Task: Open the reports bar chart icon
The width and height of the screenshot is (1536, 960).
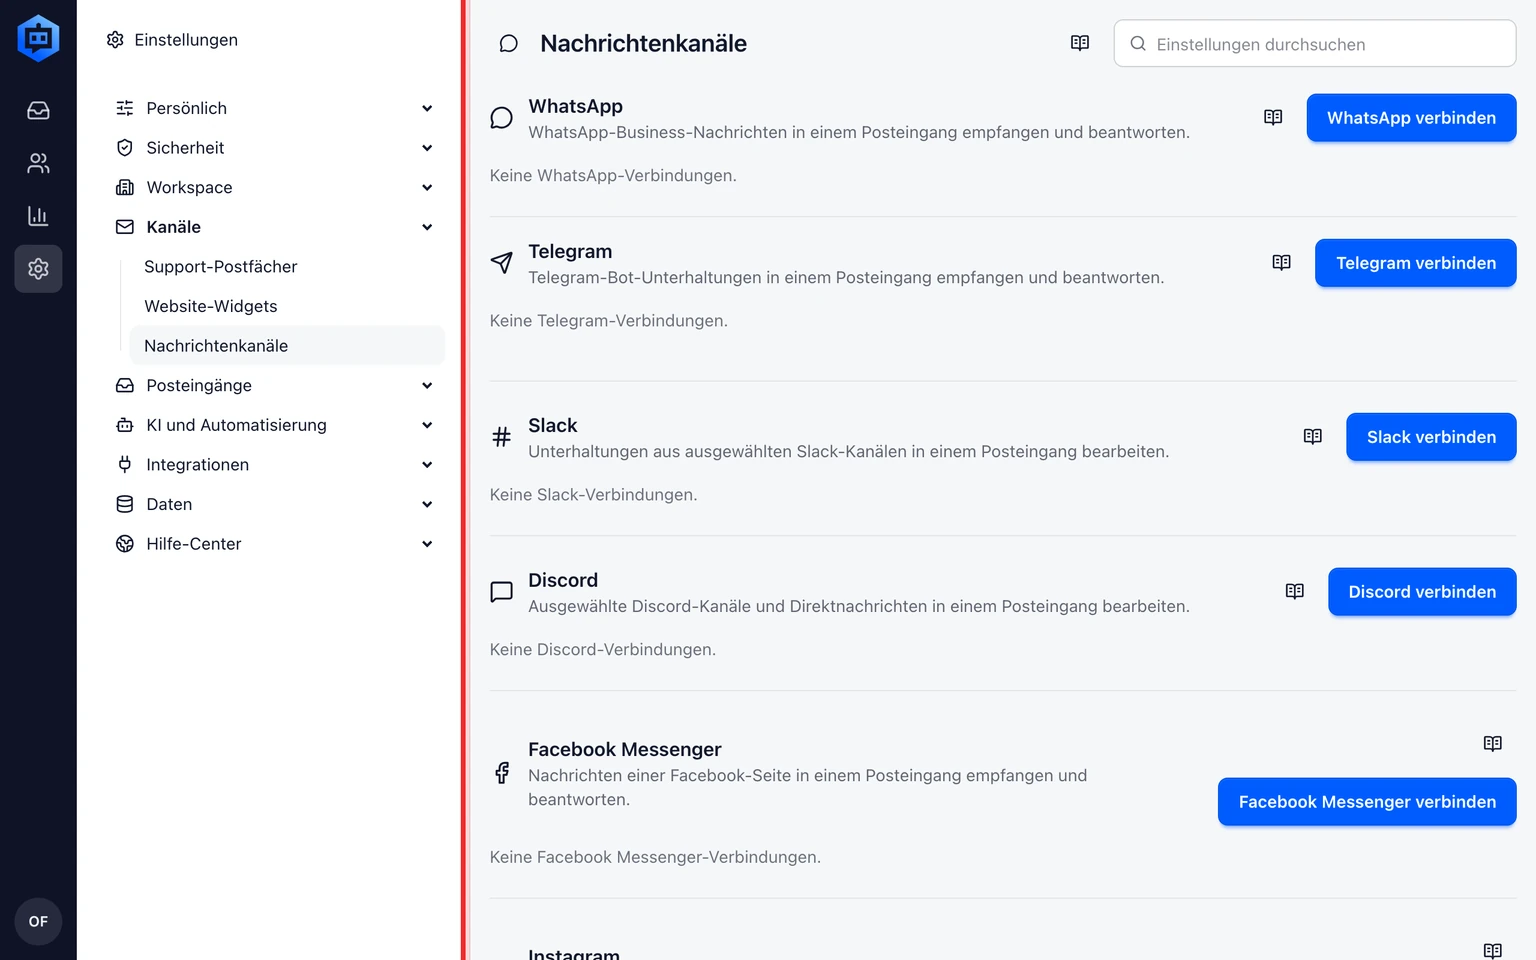Action: [x=38, y=216]
